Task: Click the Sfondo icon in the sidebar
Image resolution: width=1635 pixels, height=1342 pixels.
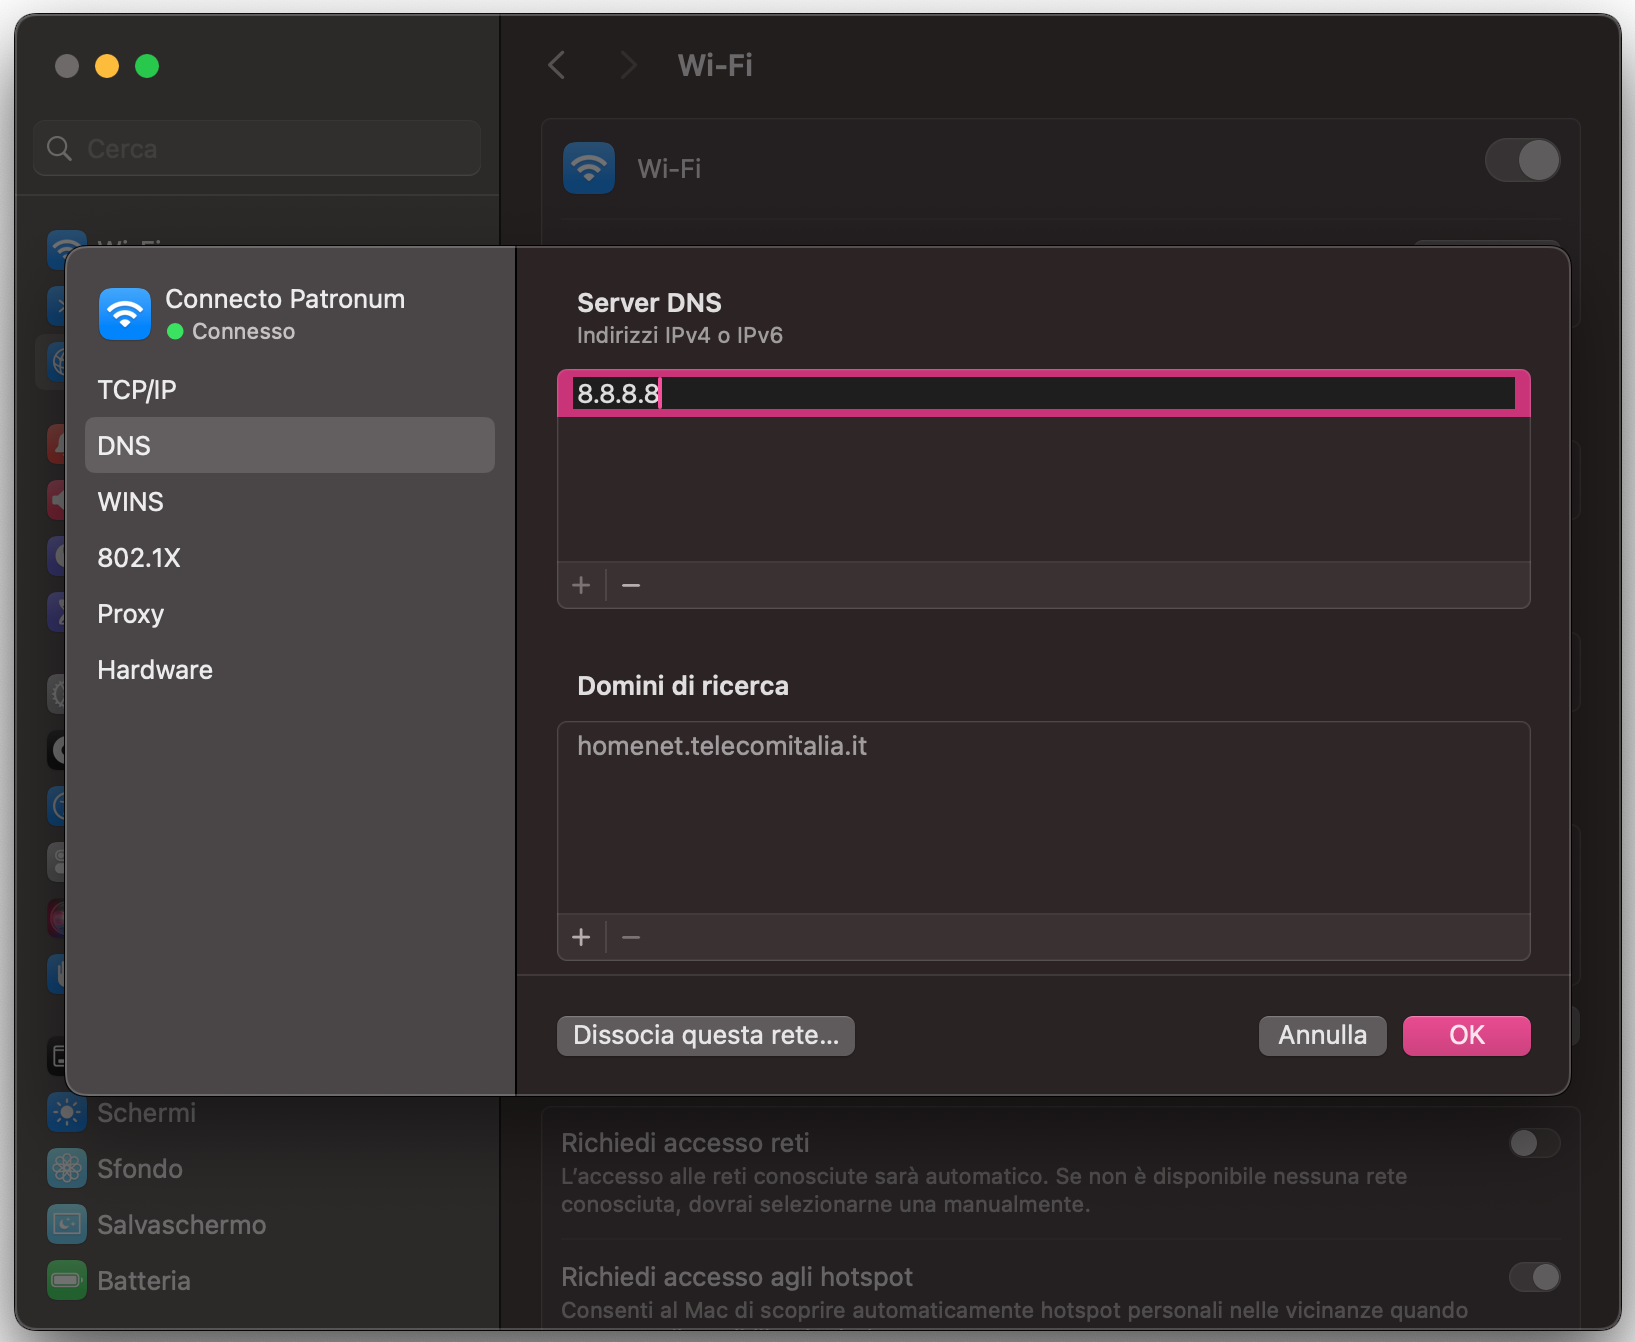Action: [65, 1168]
